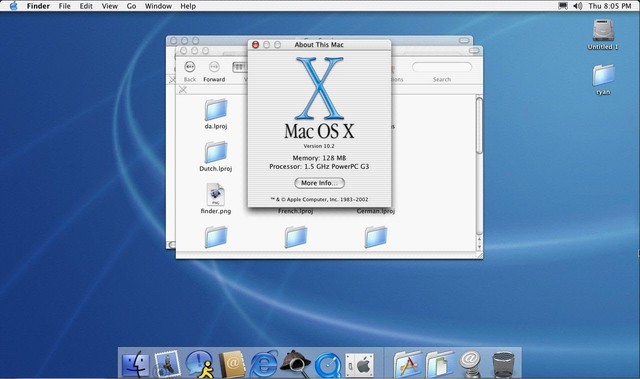Click the @ spring icon in the Dock
The width and height of the screenshot is (640, 379).
[470, 363]
